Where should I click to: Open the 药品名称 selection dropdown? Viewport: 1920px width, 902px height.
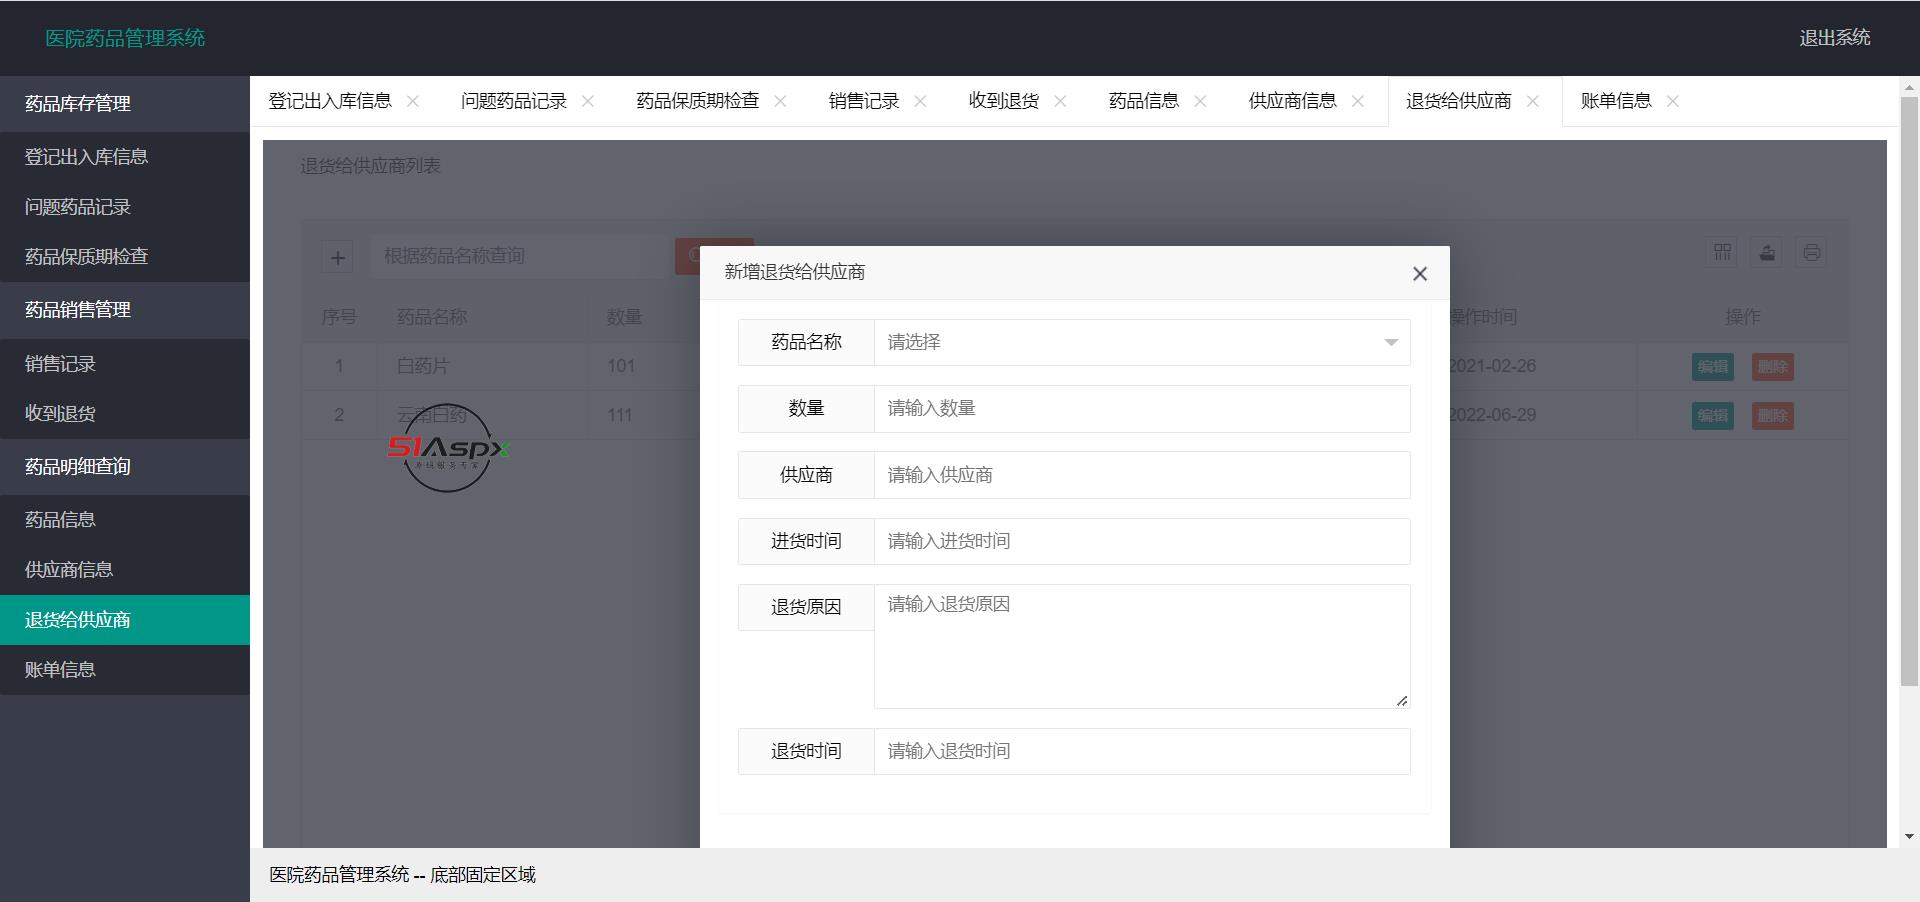pyautogui.click(x=1141, y=342)
